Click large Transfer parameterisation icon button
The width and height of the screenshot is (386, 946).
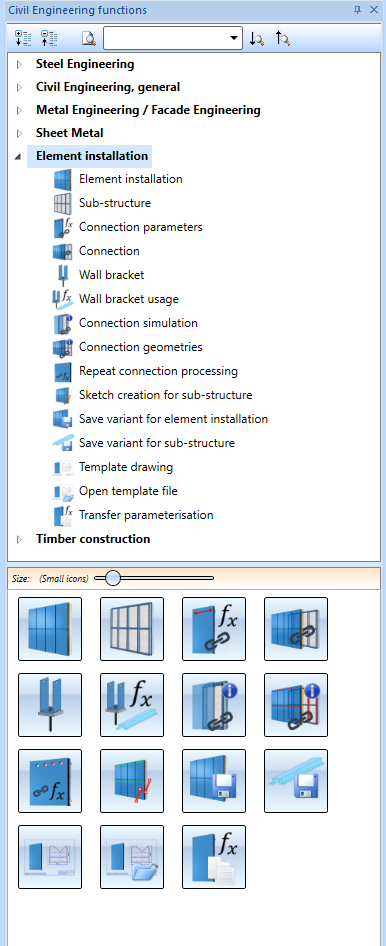(x=214, y=857)
